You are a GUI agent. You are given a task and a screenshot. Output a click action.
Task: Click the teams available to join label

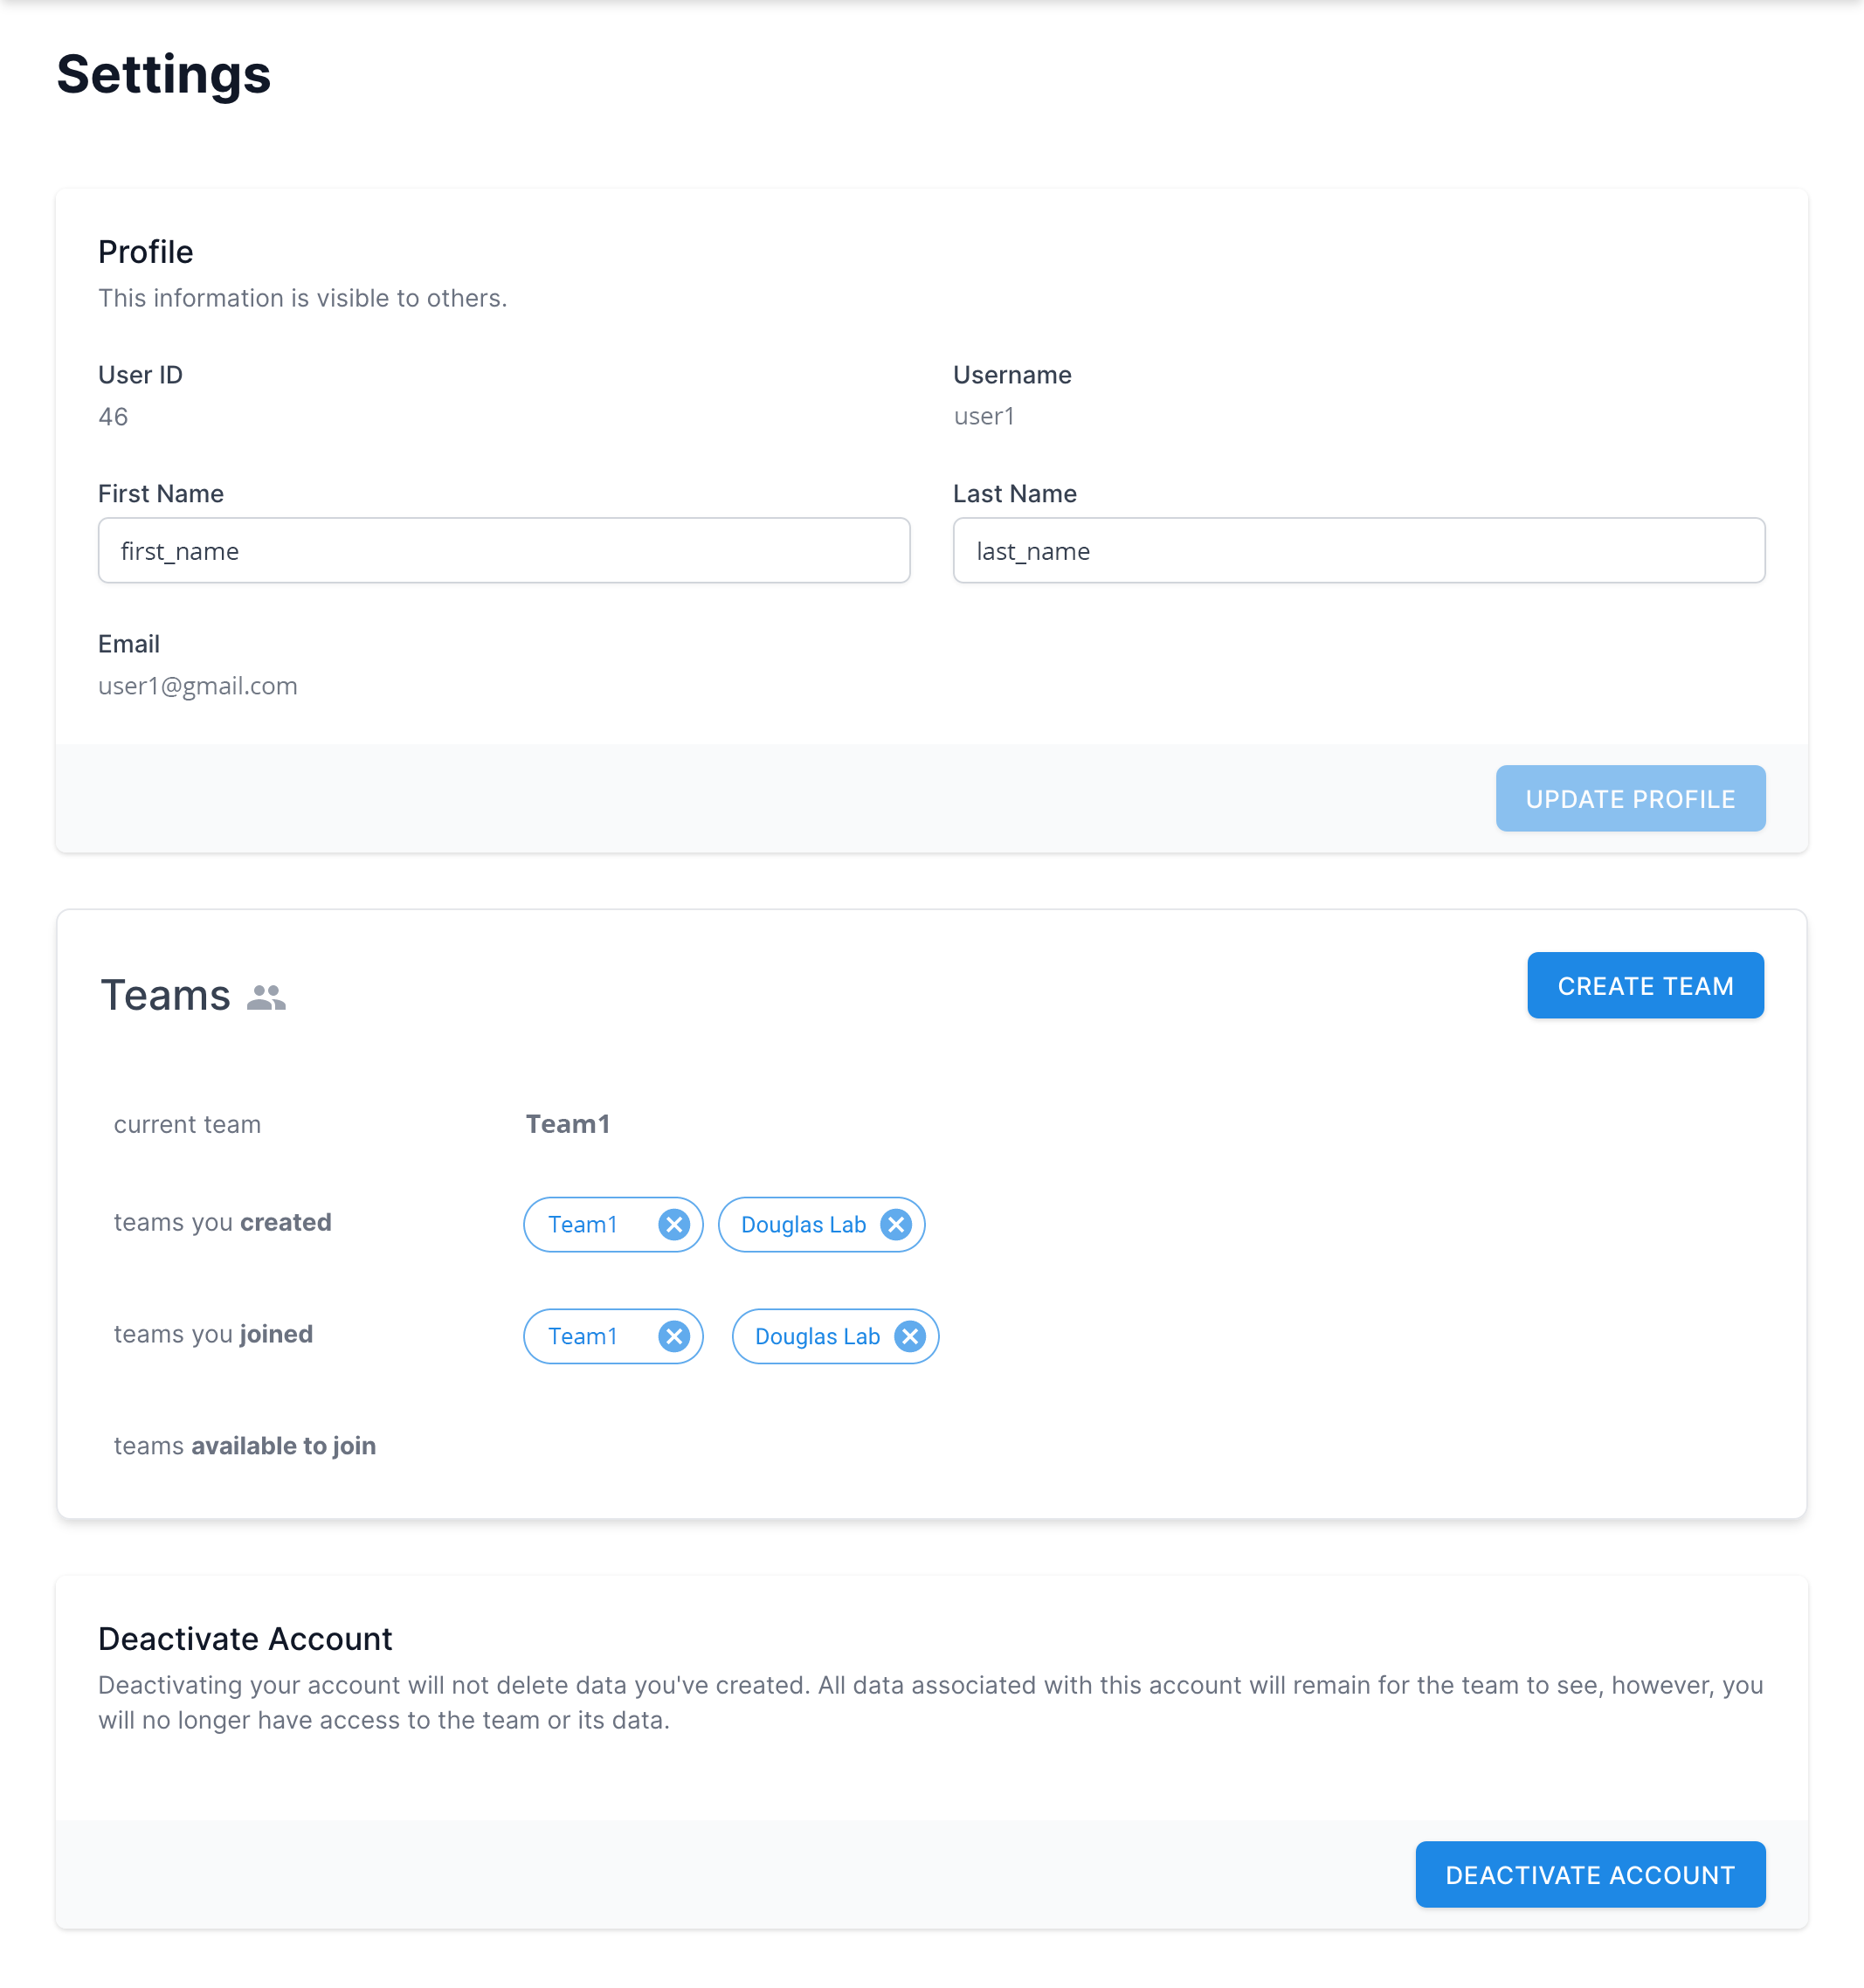[x=245, y=1446]
